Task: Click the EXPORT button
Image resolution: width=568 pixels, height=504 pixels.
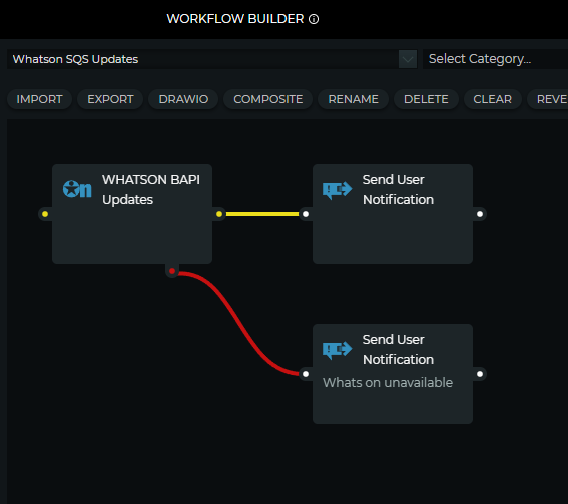Action: point(110,99)
